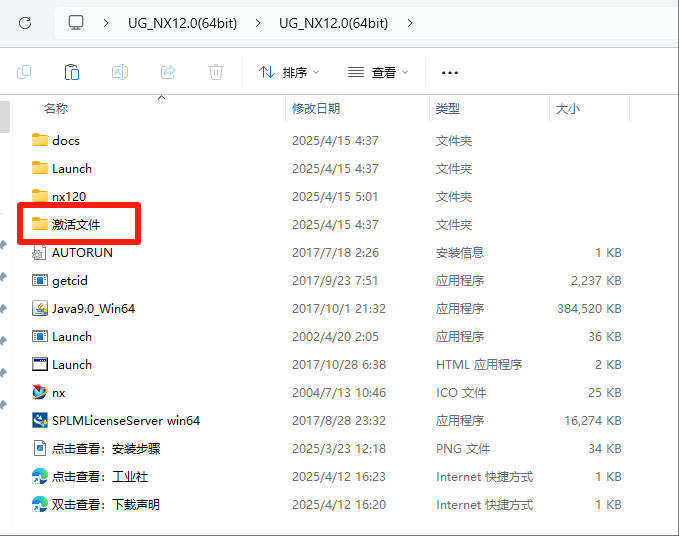Click the Paste clipboard toolbar icon

[72, 72]
